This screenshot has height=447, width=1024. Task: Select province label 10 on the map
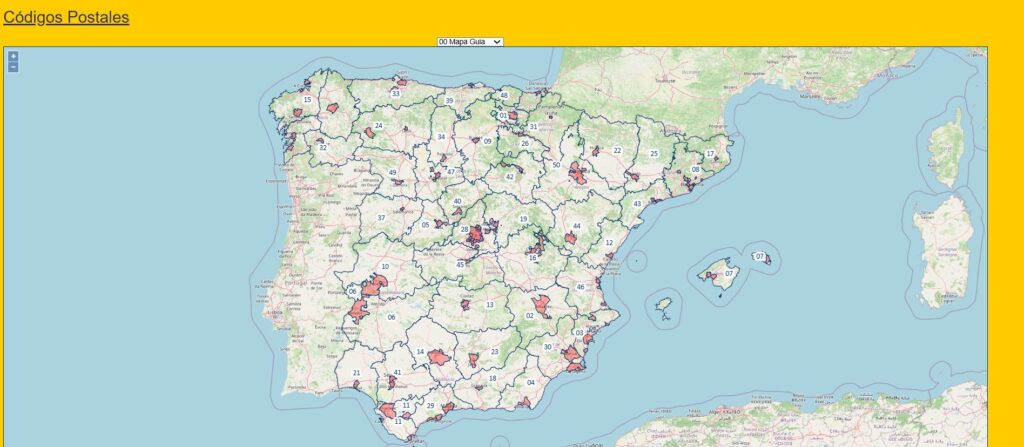pos(385,267)
